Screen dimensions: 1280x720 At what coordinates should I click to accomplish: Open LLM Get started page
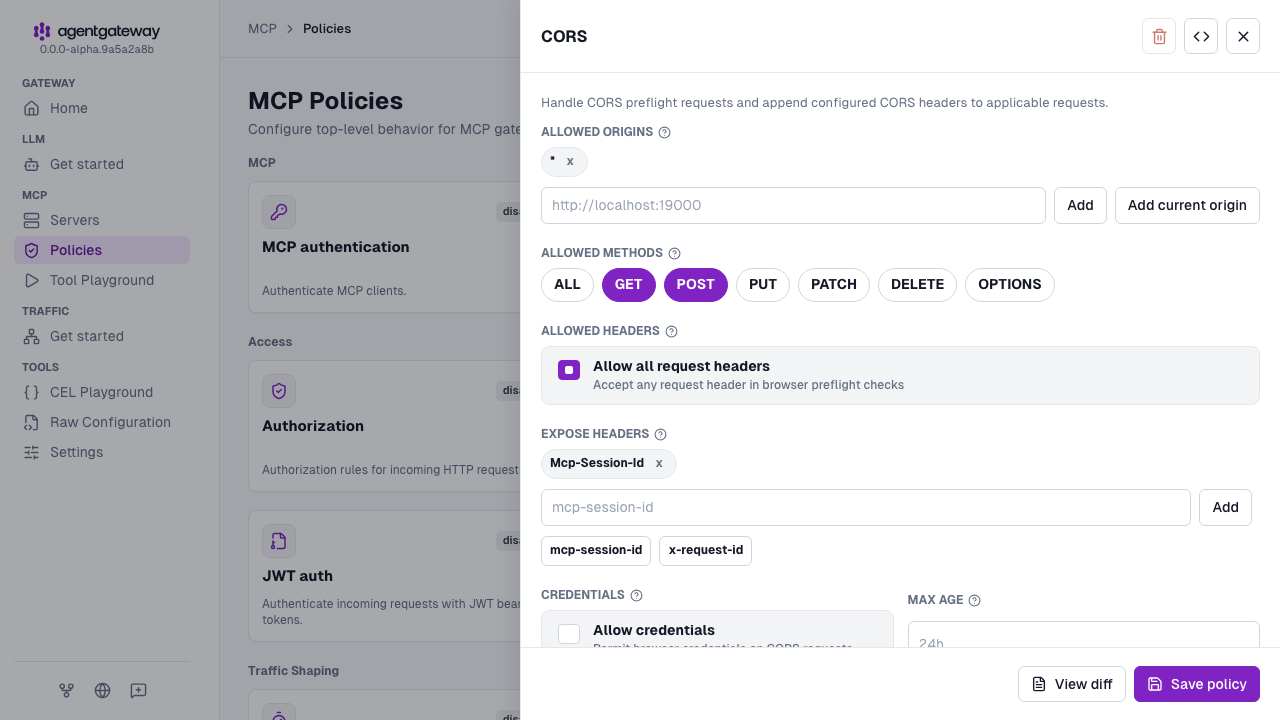coord(102,164)
